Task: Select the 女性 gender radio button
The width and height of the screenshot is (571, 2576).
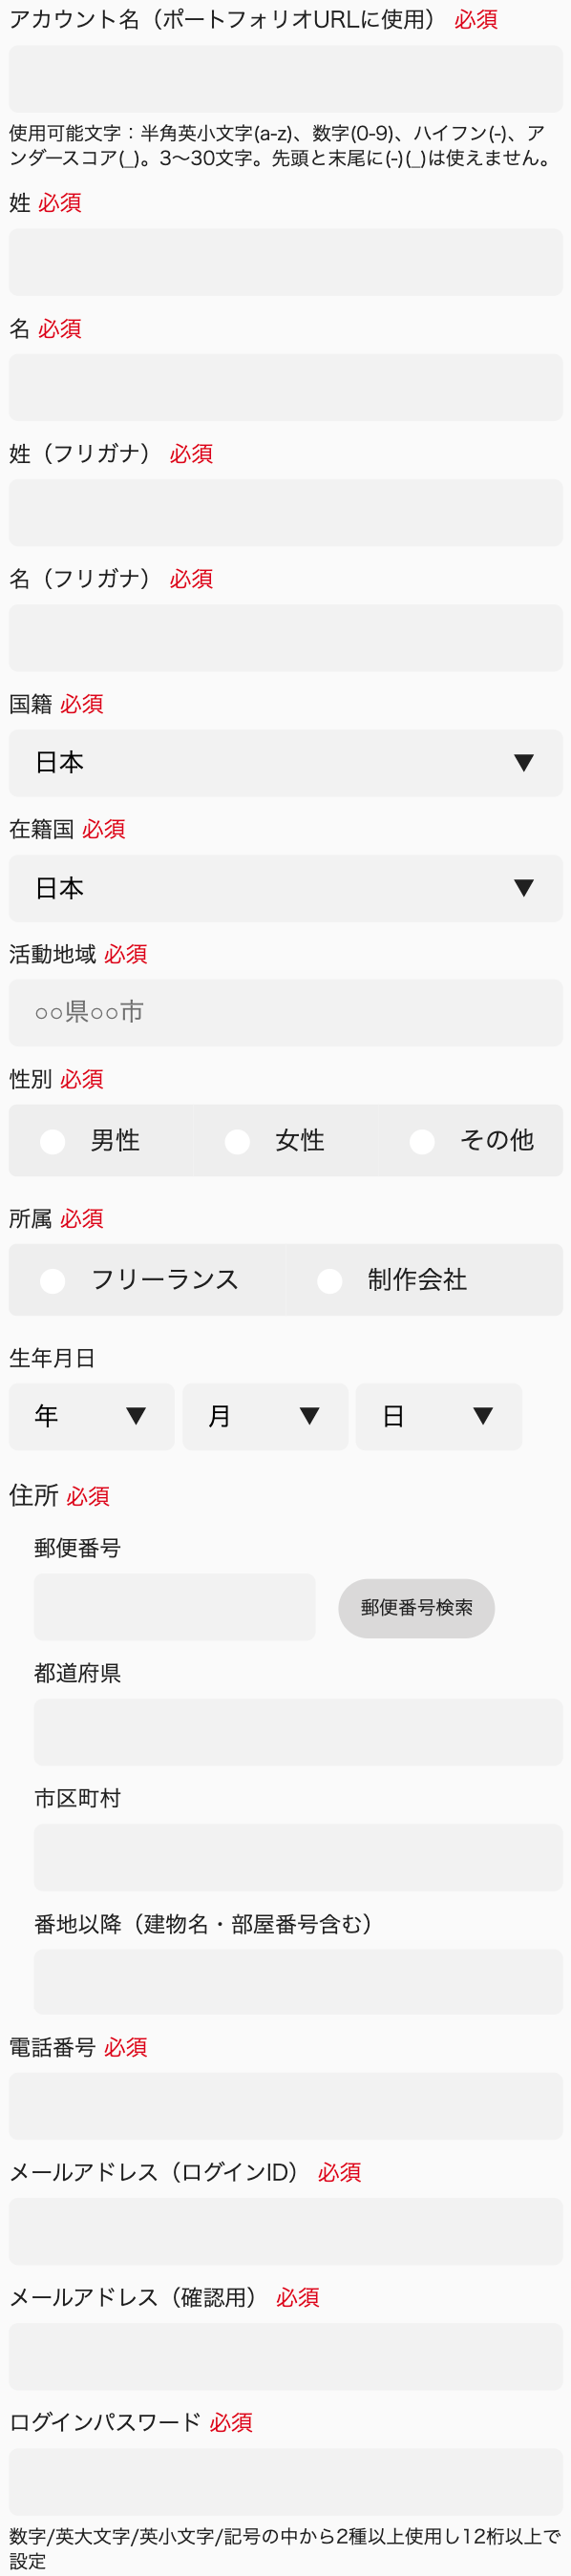Action: (237, 1140)
